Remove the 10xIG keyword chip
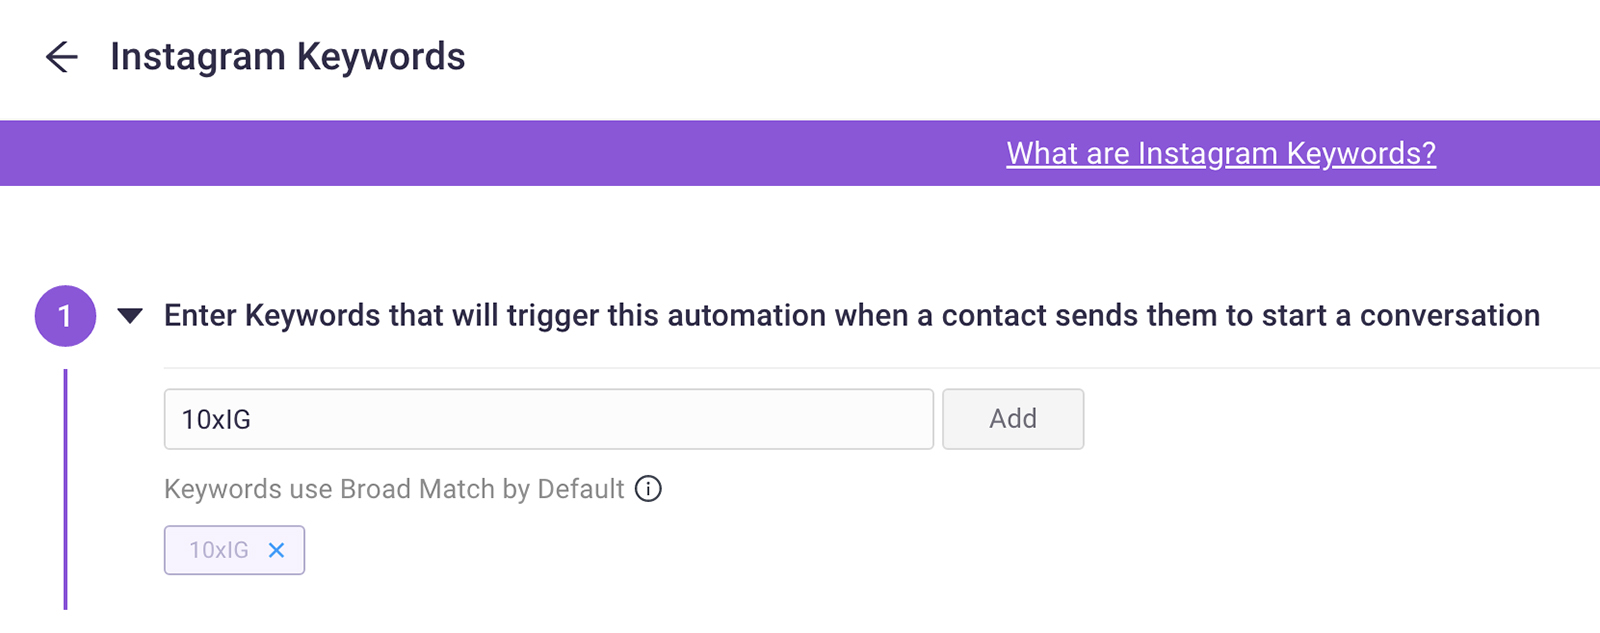The image size is (1600, 633). [x=277, y=550]
